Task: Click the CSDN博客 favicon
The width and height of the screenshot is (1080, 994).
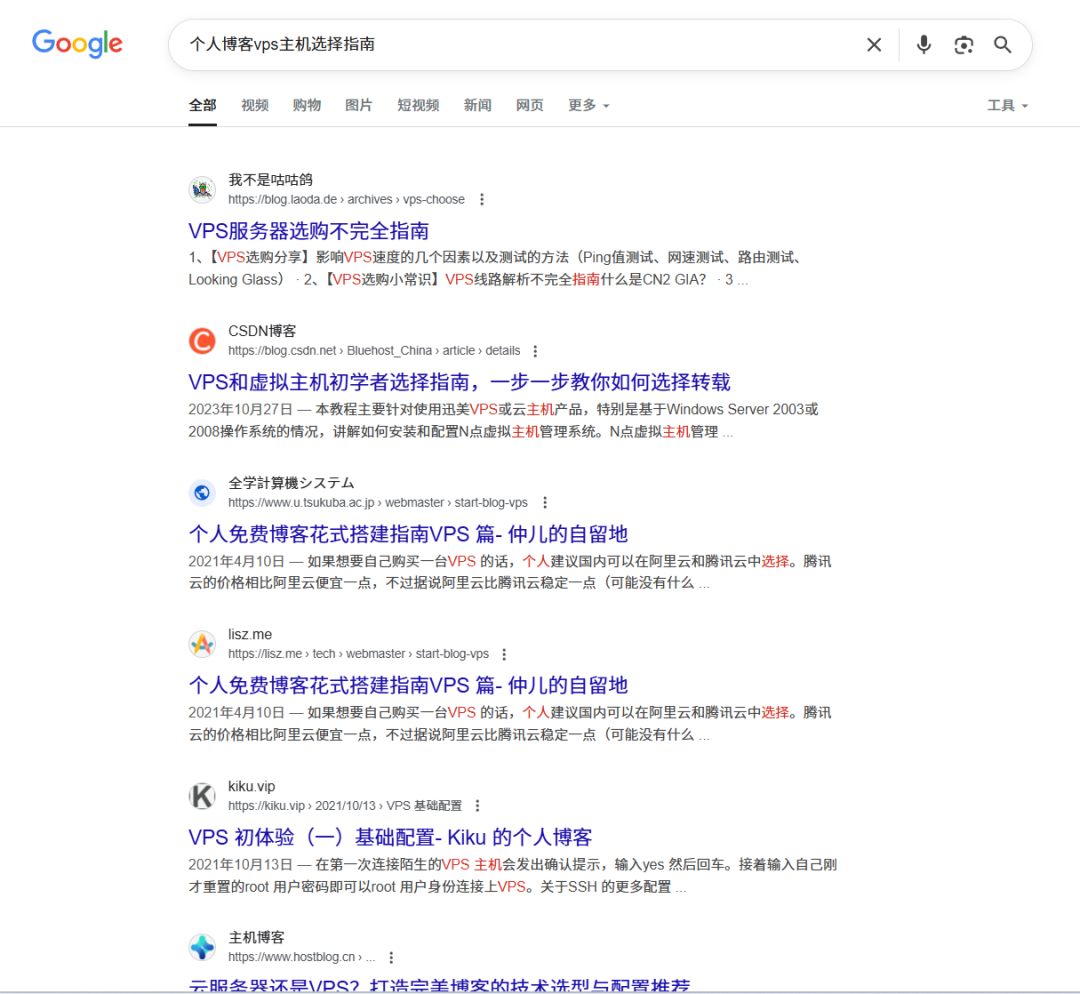Action: coord(202,341)
